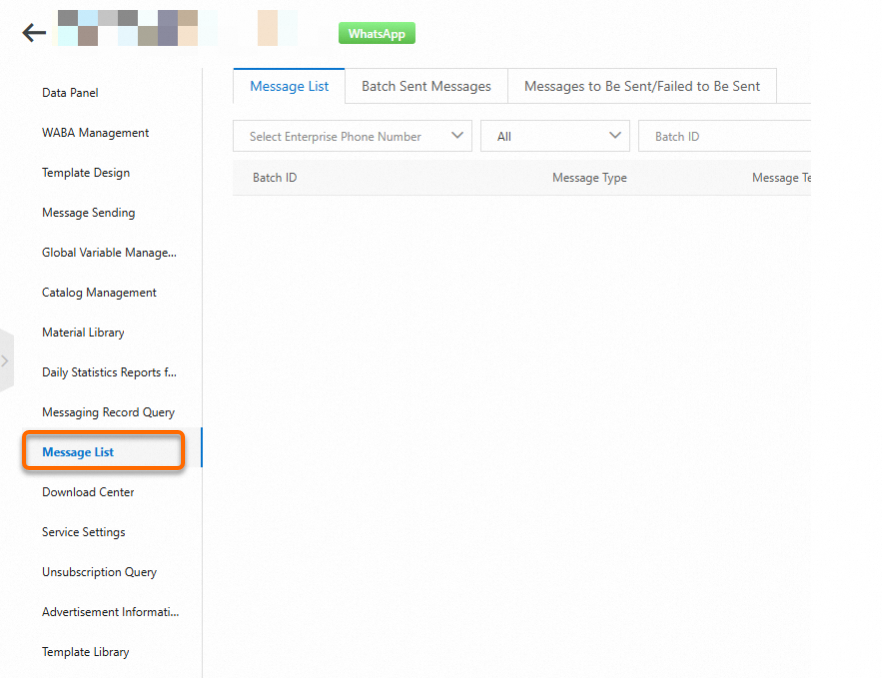
Task: Select Message List in the sidebar
Action: tap(78, 452)
